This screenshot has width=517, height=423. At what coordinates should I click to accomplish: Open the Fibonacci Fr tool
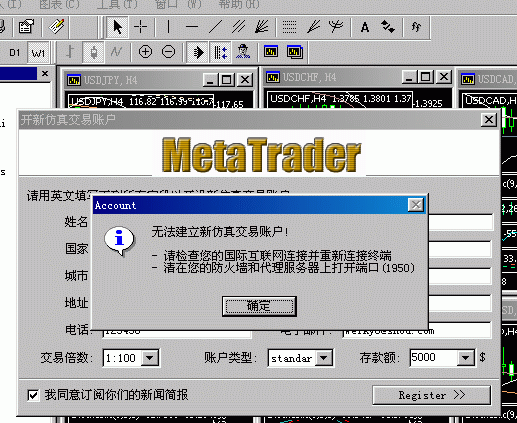click(416, 27)
